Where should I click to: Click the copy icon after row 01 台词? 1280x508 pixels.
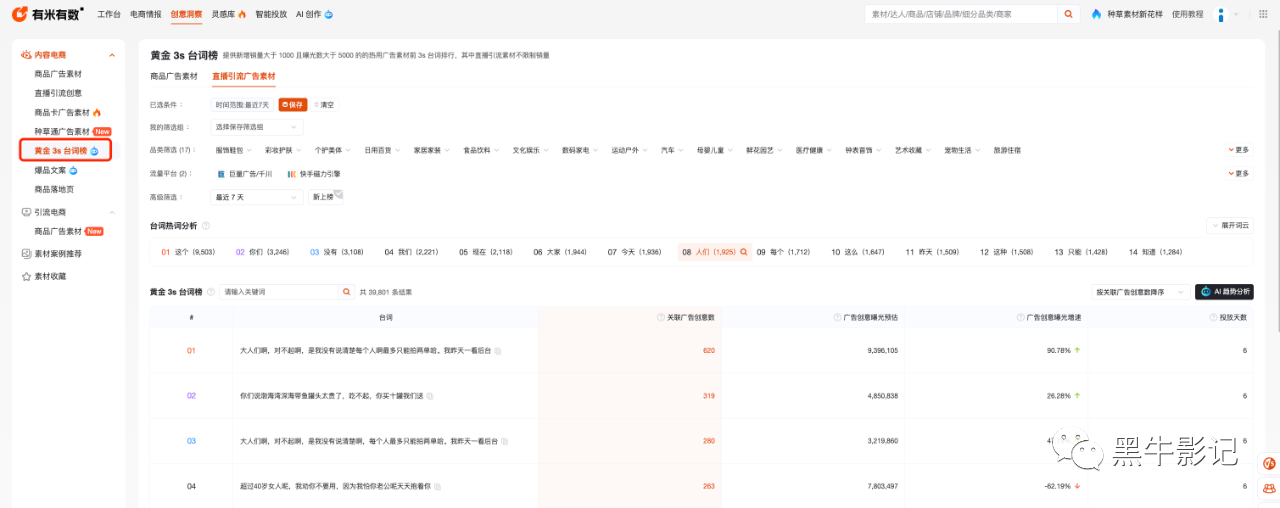498,351
